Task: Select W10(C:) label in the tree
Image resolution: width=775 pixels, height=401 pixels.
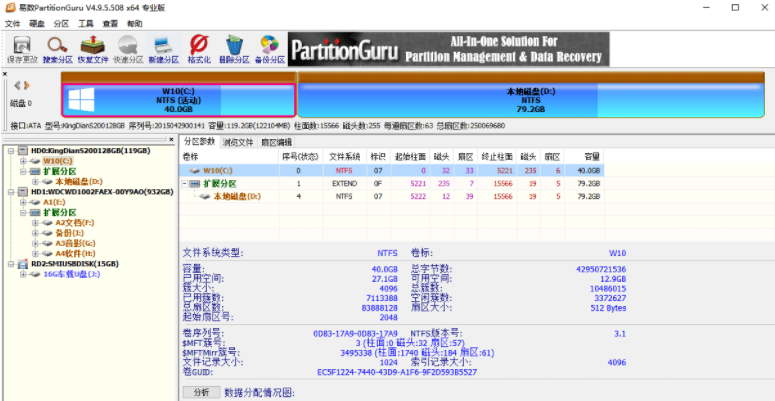Action: click(x=58, y=161)
